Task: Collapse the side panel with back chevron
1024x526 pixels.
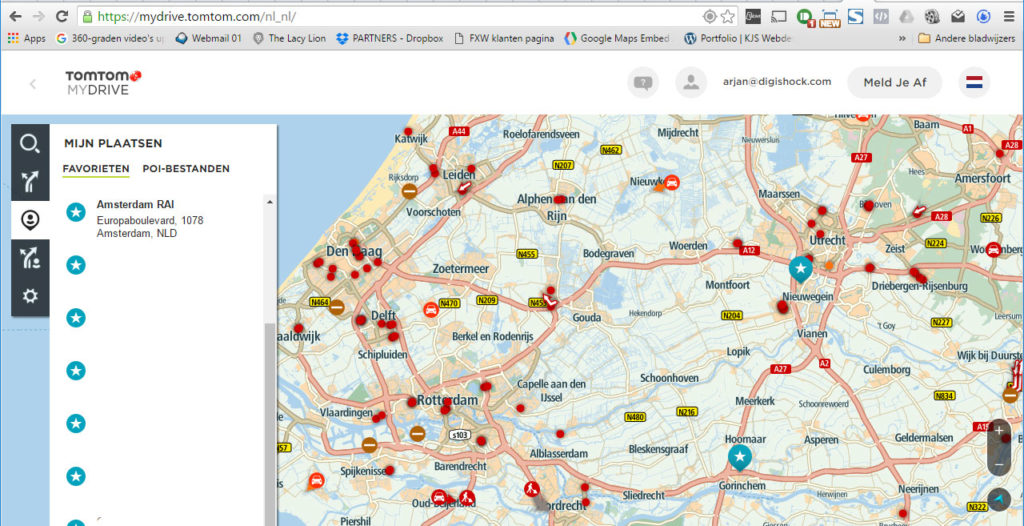Action: click(33, 84)
